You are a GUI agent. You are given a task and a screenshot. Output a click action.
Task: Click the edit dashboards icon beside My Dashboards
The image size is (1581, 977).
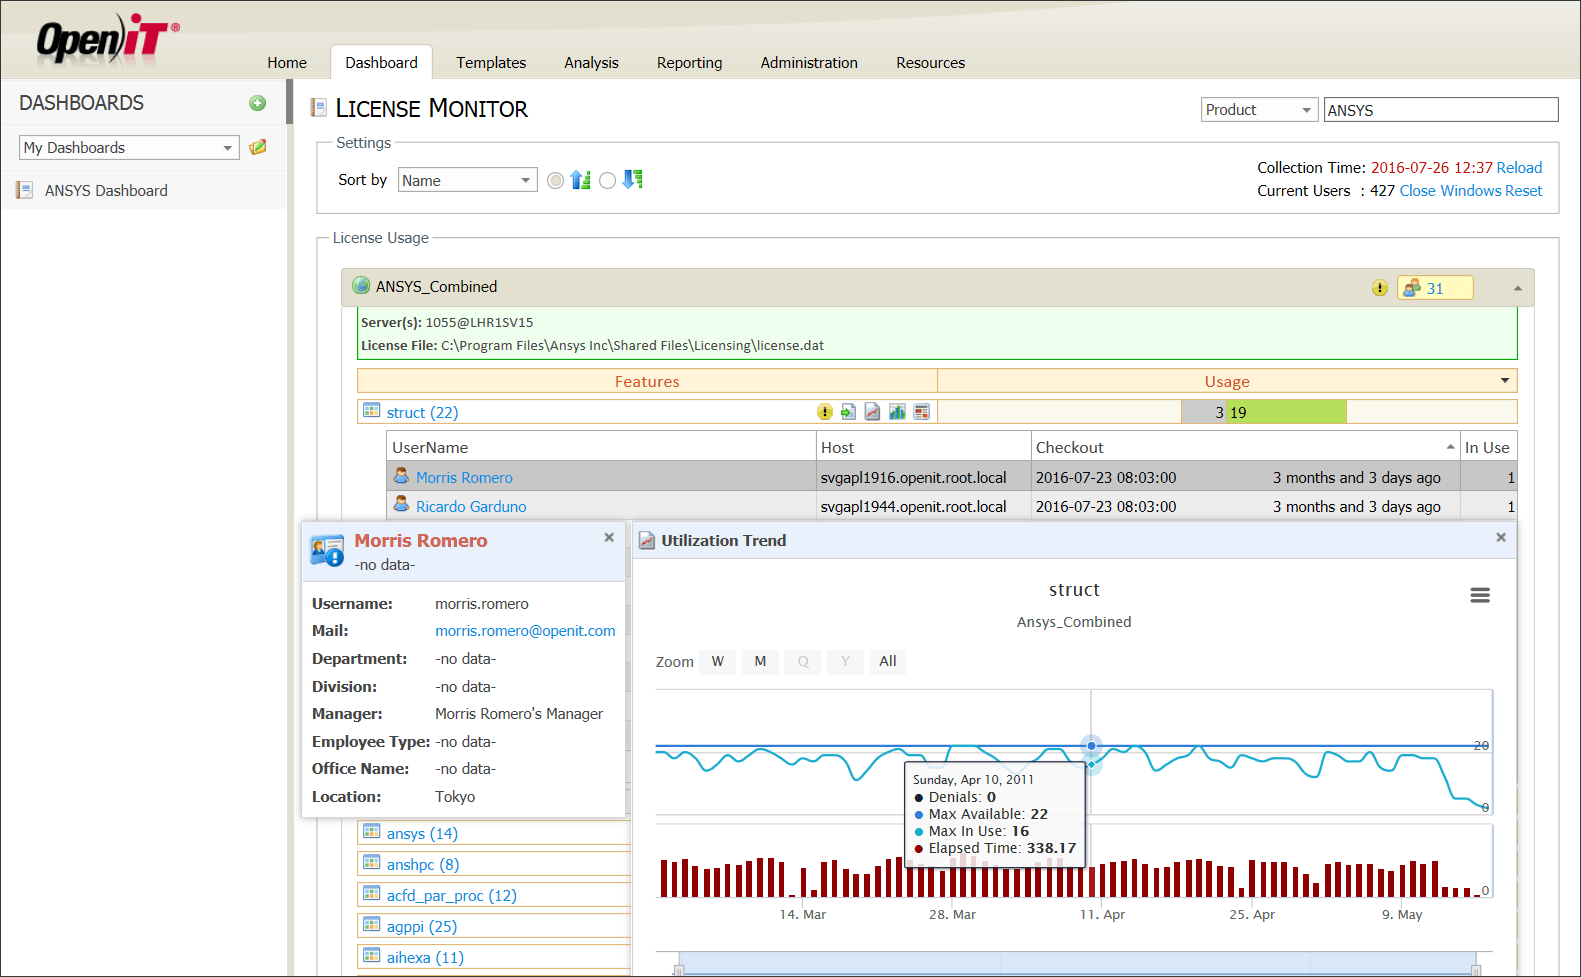pyautogui.click(x=257, y=147)
